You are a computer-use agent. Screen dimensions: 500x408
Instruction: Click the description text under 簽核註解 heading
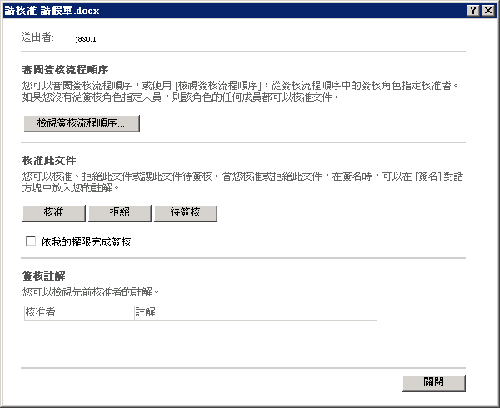[90, 292]
